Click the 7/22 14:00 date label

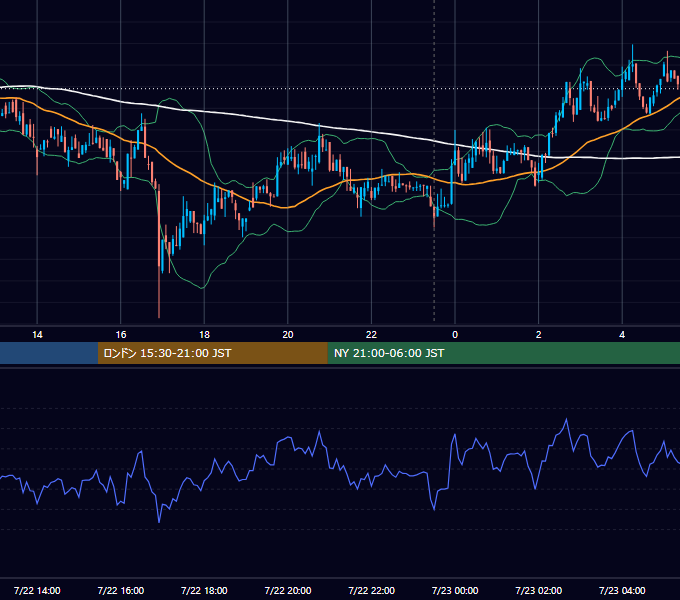(37, 590)
